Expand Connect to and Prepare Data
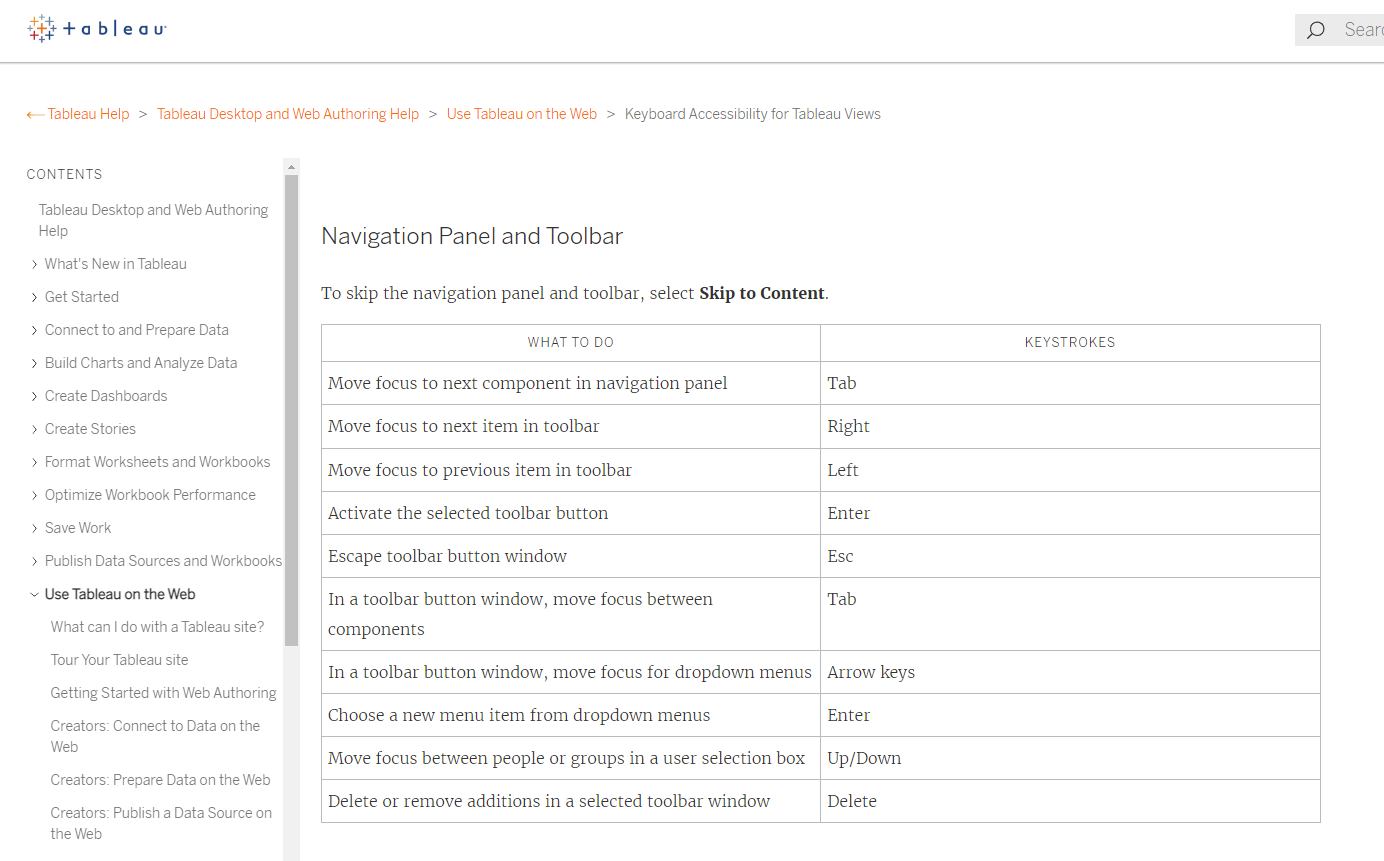 35,331
